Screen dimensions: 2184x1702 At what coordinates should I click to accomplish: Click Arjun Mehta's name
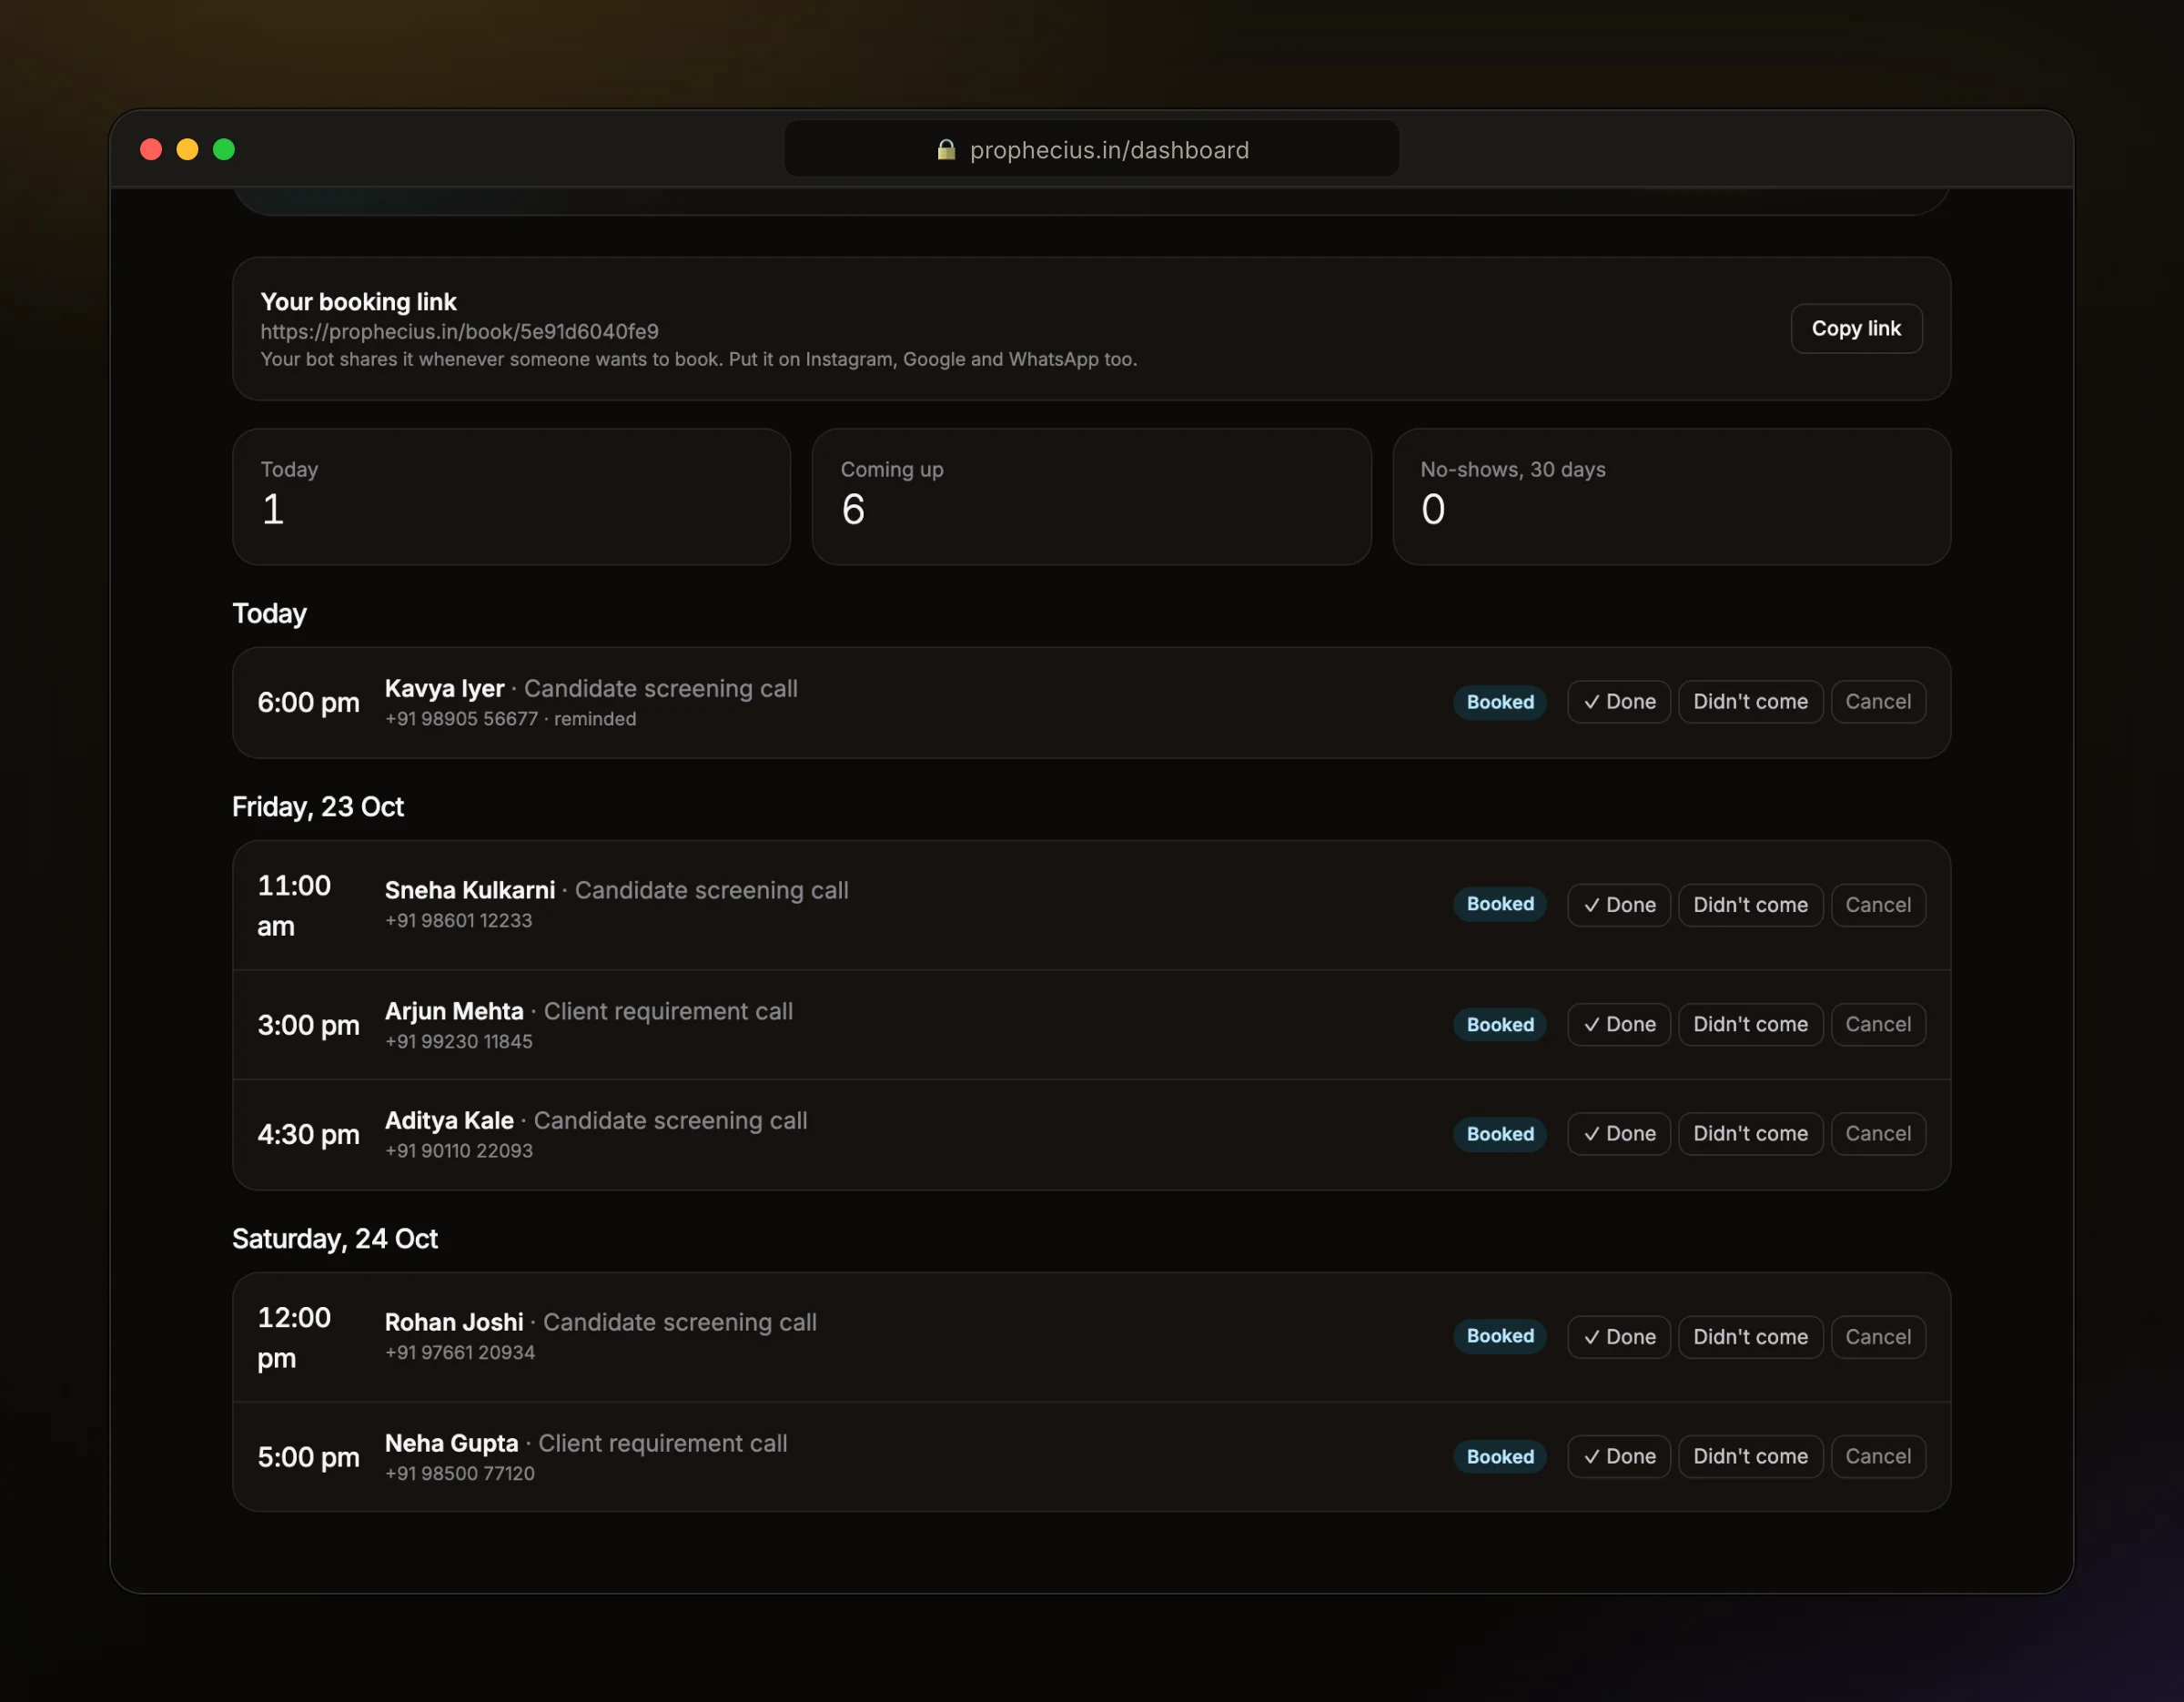coord(454,1011)
